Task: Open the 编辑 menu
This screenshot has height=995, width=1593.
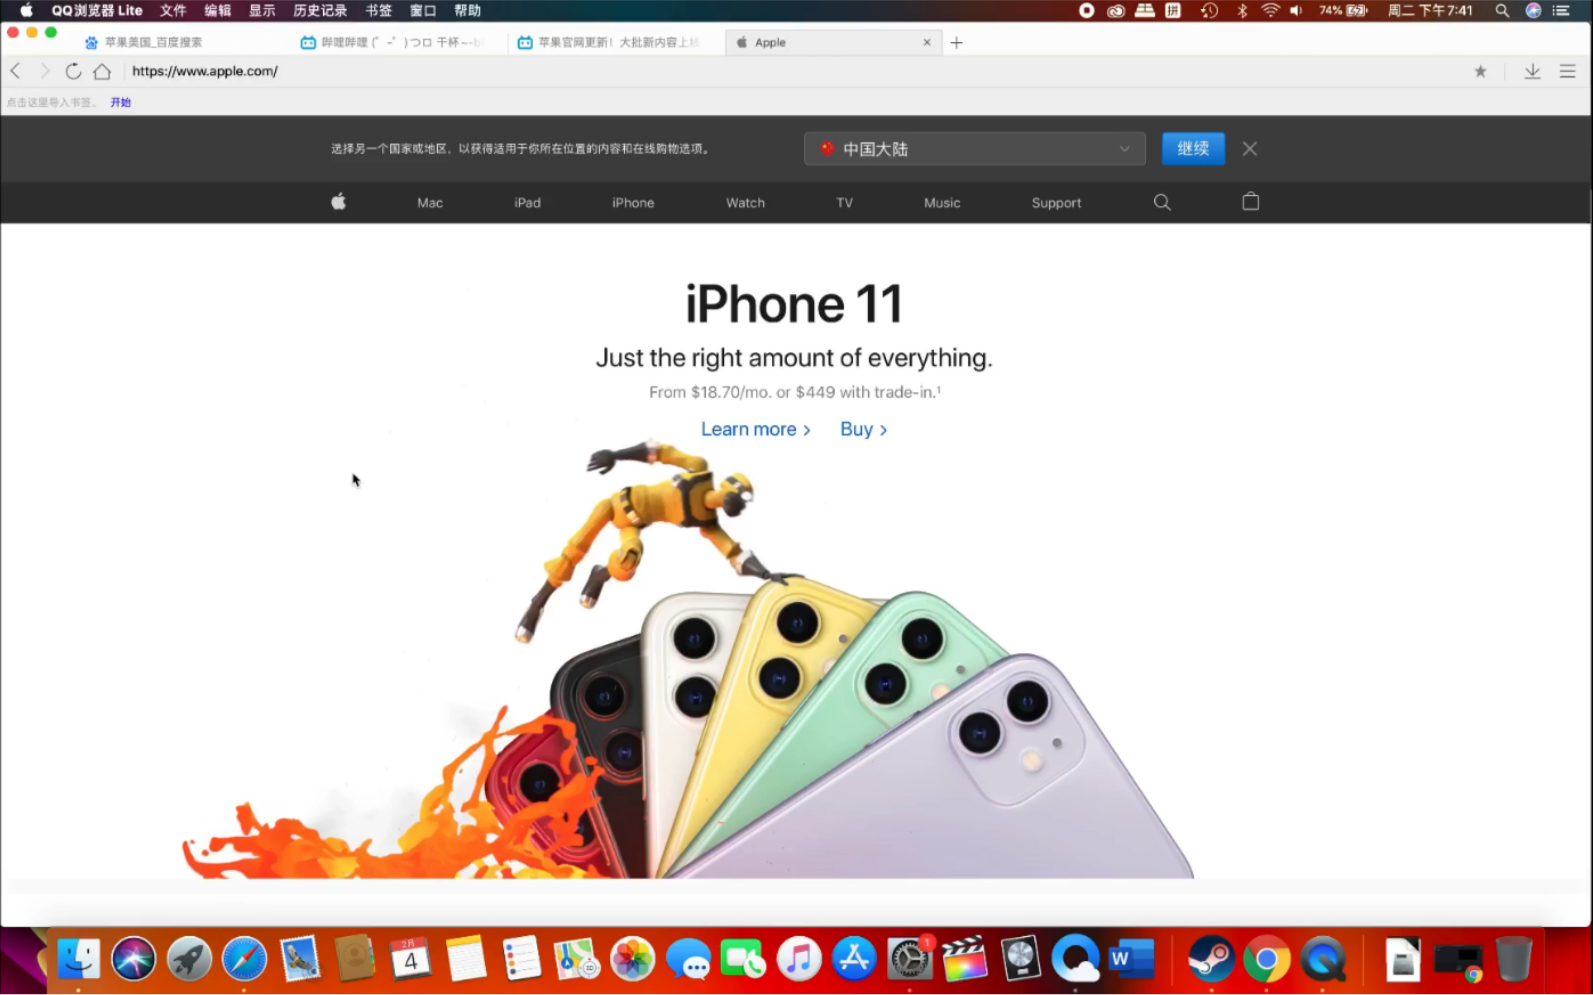Action: click(217, 10)
